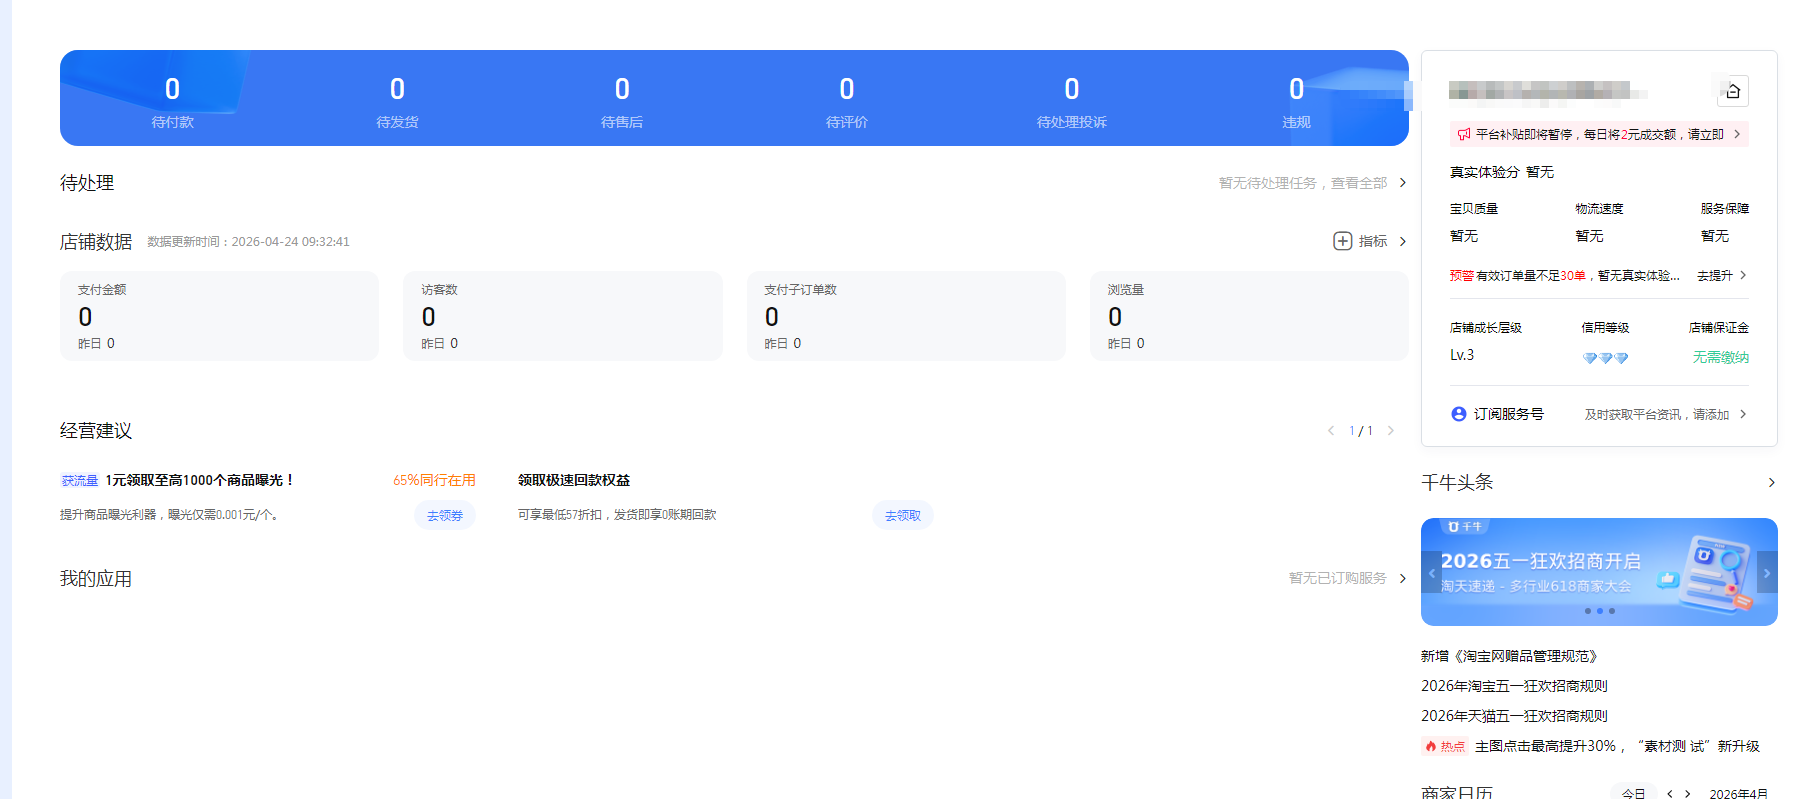The image size is (1820, 799).
Task: Click the 去领取 button
Action: [x=903, y=516]
